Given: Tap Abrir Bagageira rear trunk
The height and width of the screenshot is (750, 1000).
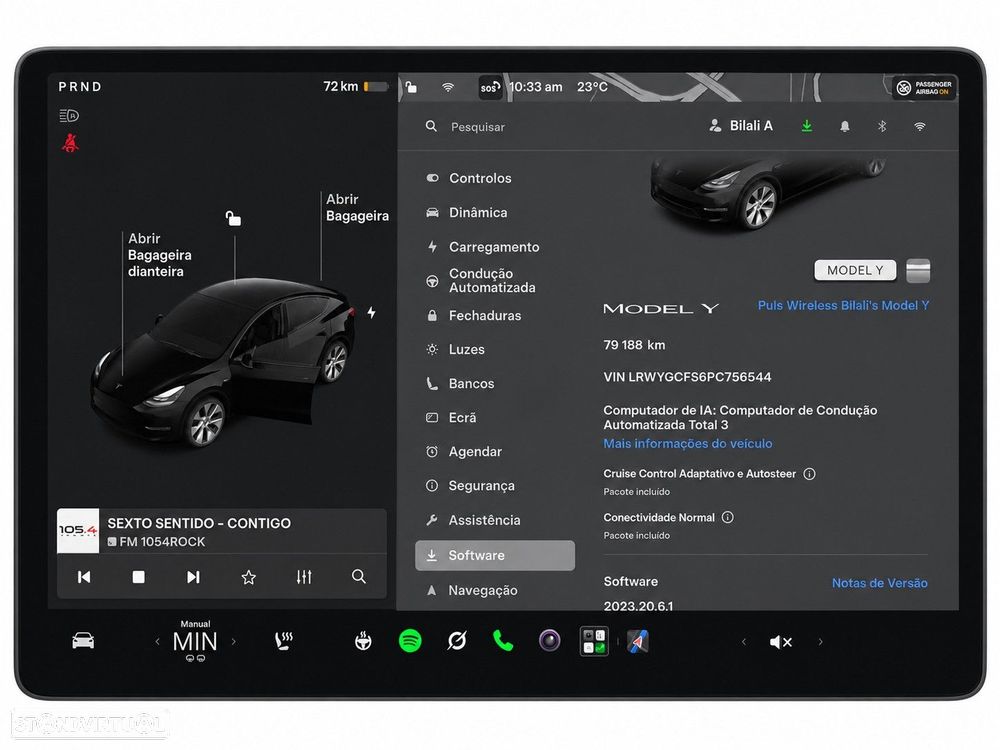Looking at the screenshot, I should coord(357,208).
